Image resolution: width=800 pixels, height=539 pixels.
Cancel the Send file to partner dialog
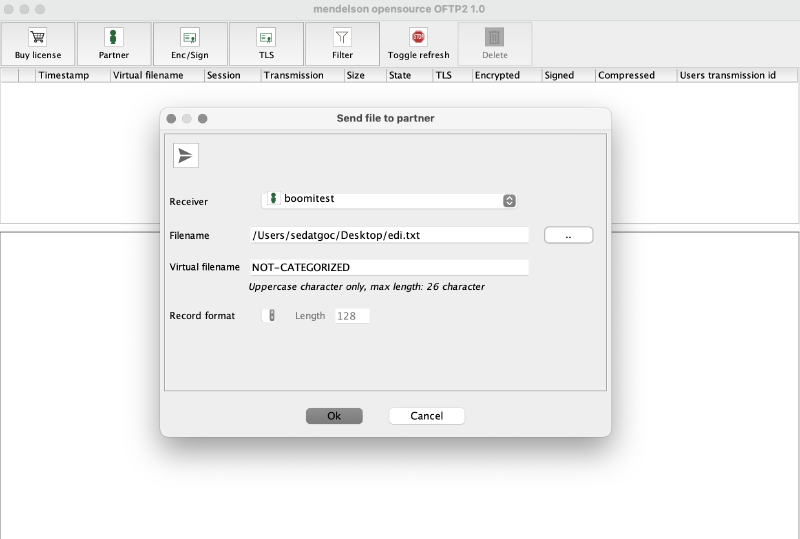(427, 416)
